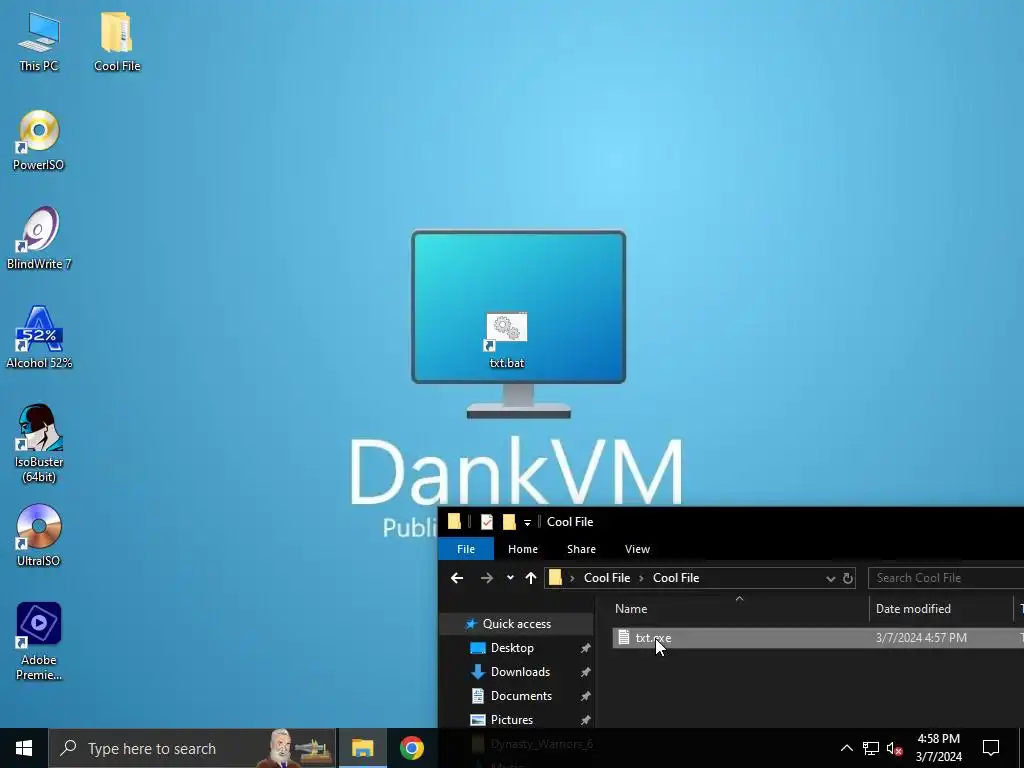This screenshot has height=768, width=1024.
Task: Open the File tab in Explorer
Action: (466, 549)
